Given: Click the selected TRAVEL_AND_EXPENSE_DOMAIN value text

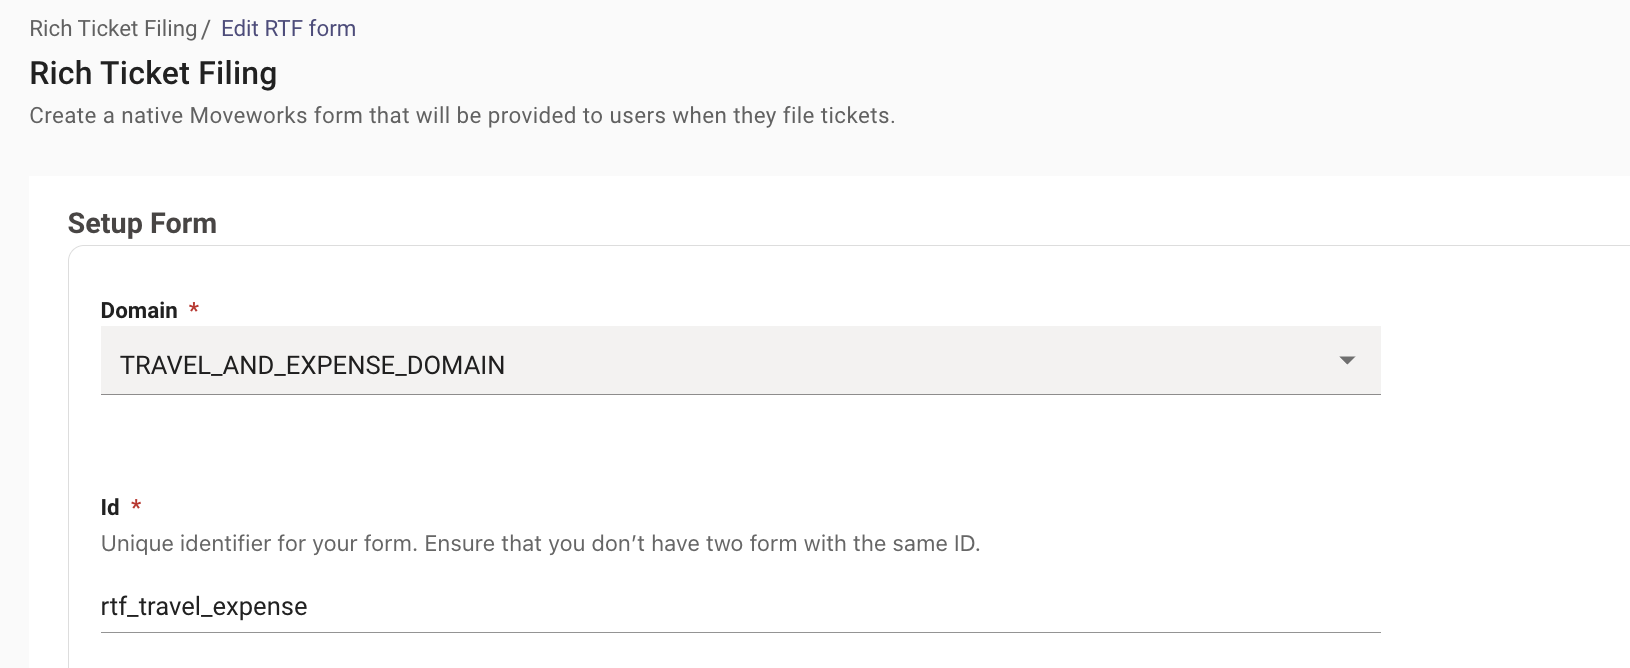Looking at the screenshot, I should click(312, 366).
